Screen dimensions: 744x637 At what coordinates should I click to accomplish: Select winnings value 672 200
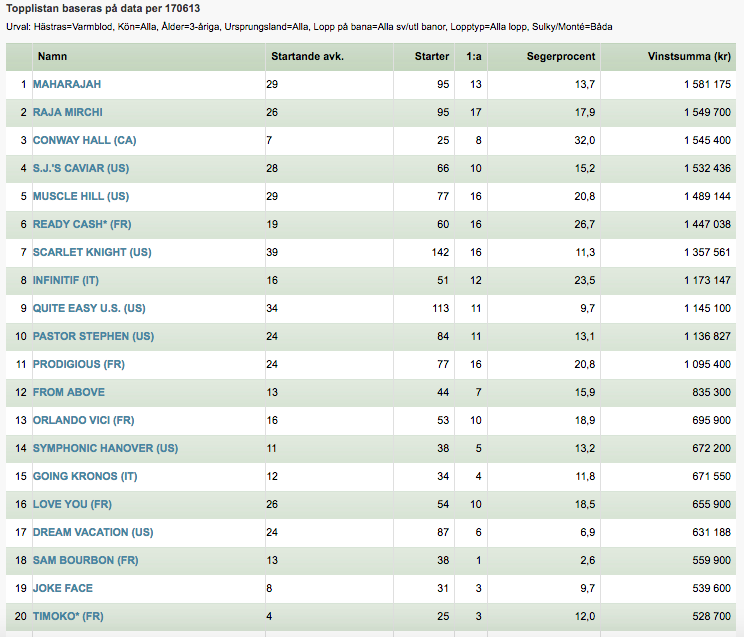(x=711, y=449)
